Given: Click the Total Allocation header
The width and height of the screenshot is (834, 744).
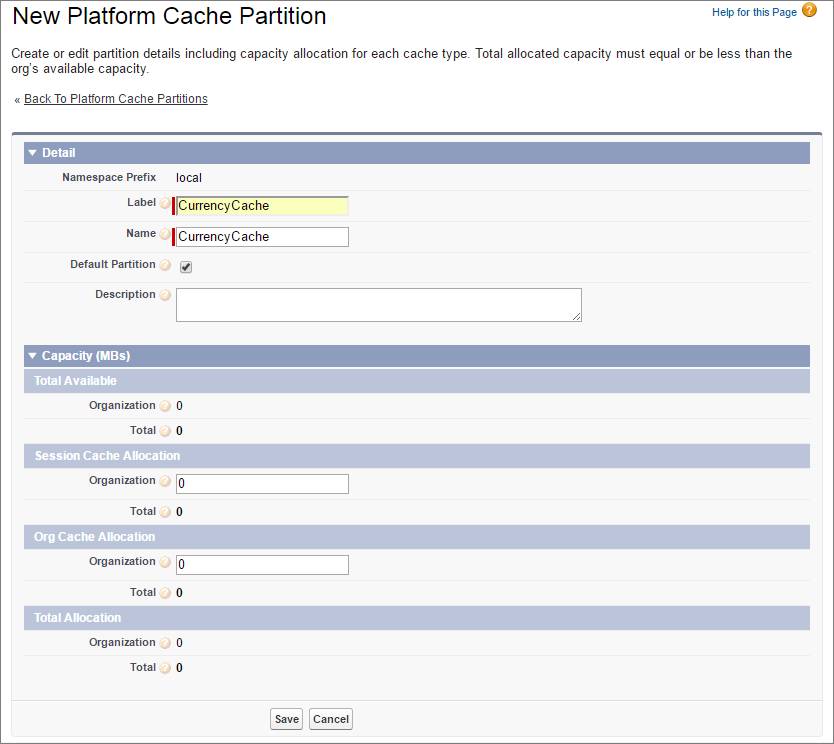Looking at the screenshot, I should click(x=417, y=618).
